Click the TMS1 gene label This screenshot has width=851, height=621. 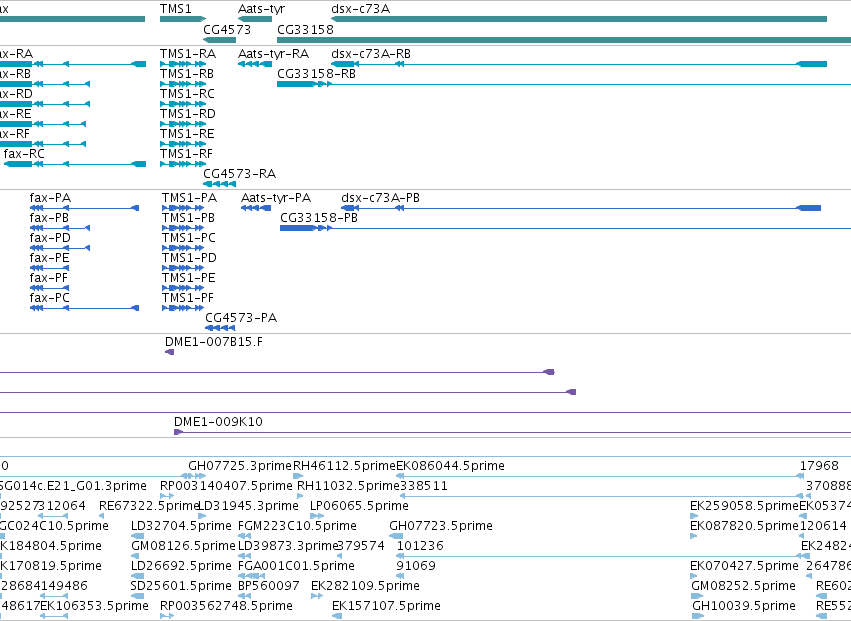click(175, 9)
